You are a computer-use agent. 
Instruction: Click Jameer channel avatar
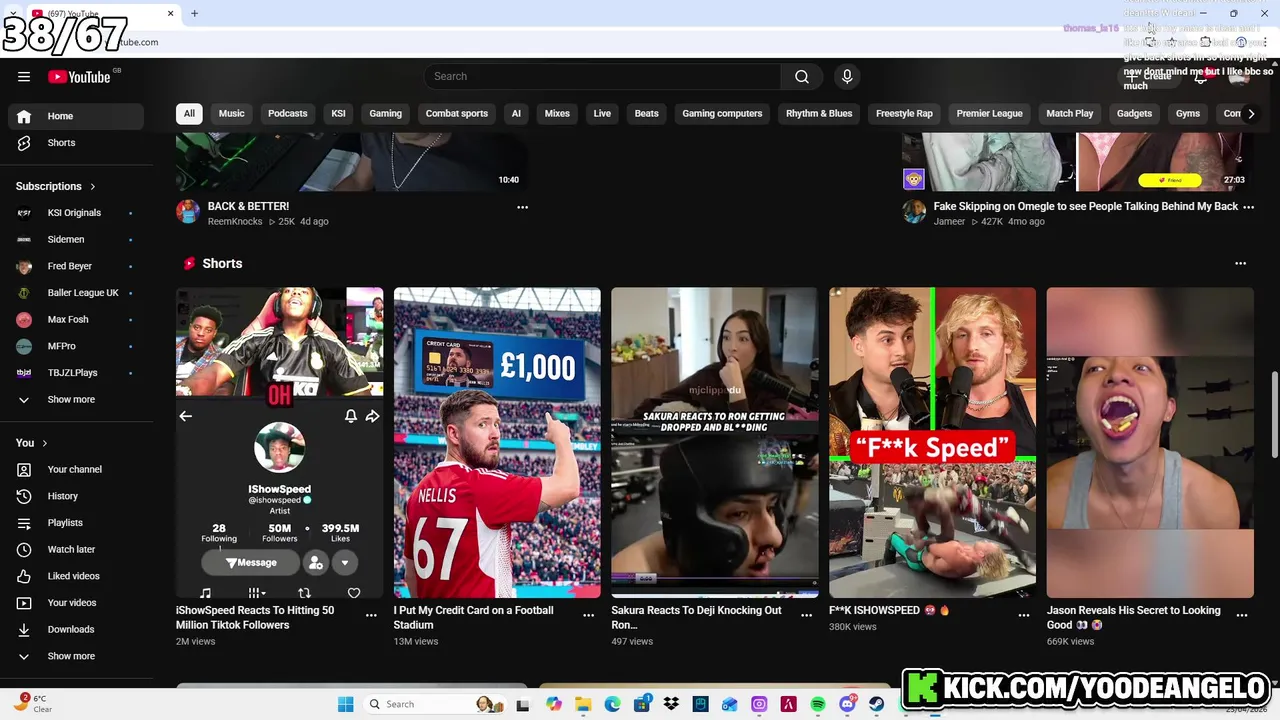coord(914,211)
